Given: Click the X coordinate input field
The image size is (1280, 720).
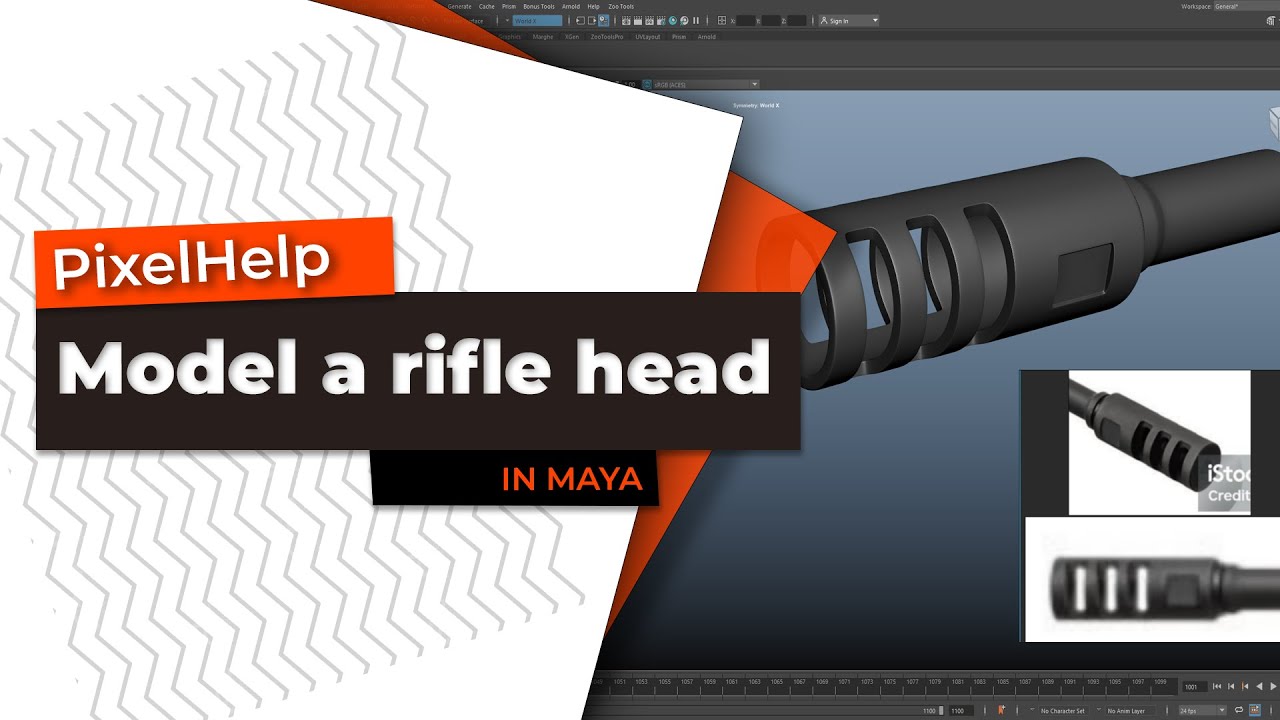Looking at the screenshot, I should coord(745,21).
